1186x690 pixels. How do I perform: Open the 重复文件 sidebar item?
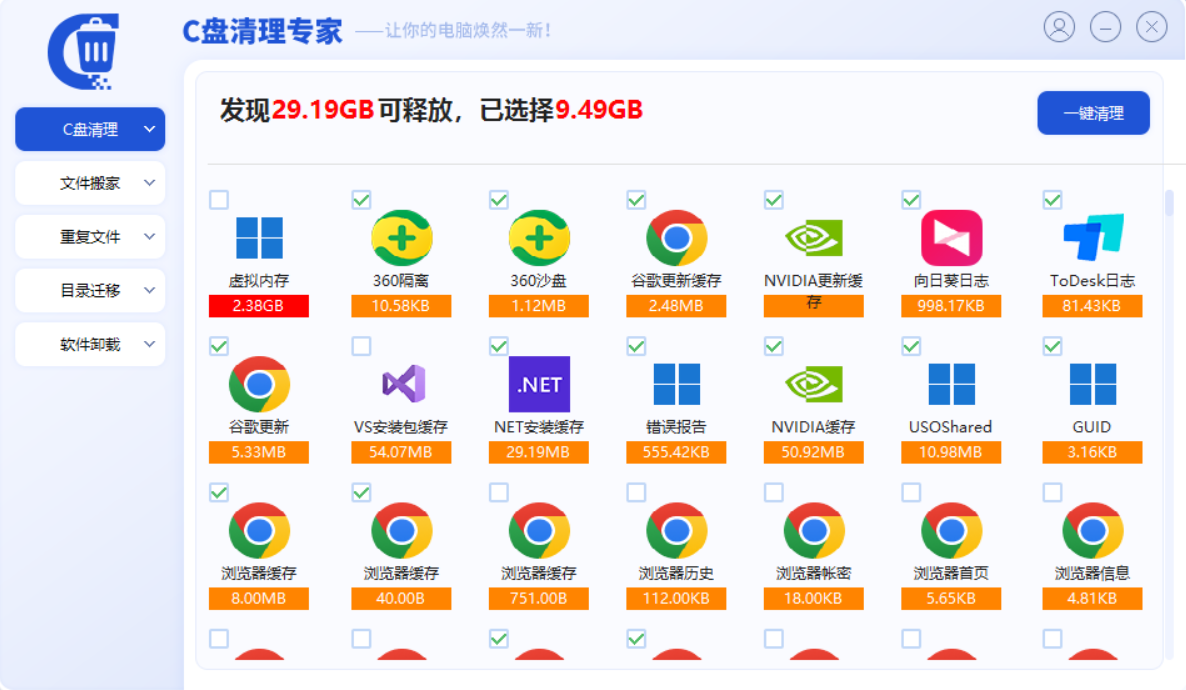(90, 237)
